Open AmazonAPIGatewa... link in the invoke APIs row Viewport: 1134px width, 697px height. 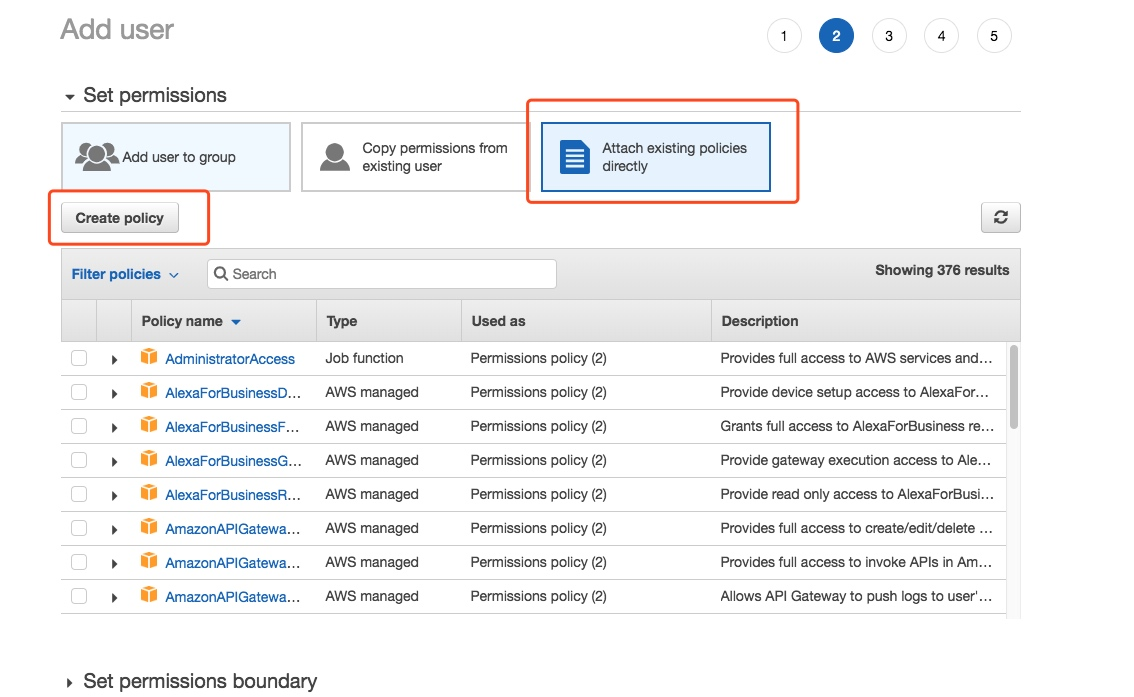click(232, 563)
